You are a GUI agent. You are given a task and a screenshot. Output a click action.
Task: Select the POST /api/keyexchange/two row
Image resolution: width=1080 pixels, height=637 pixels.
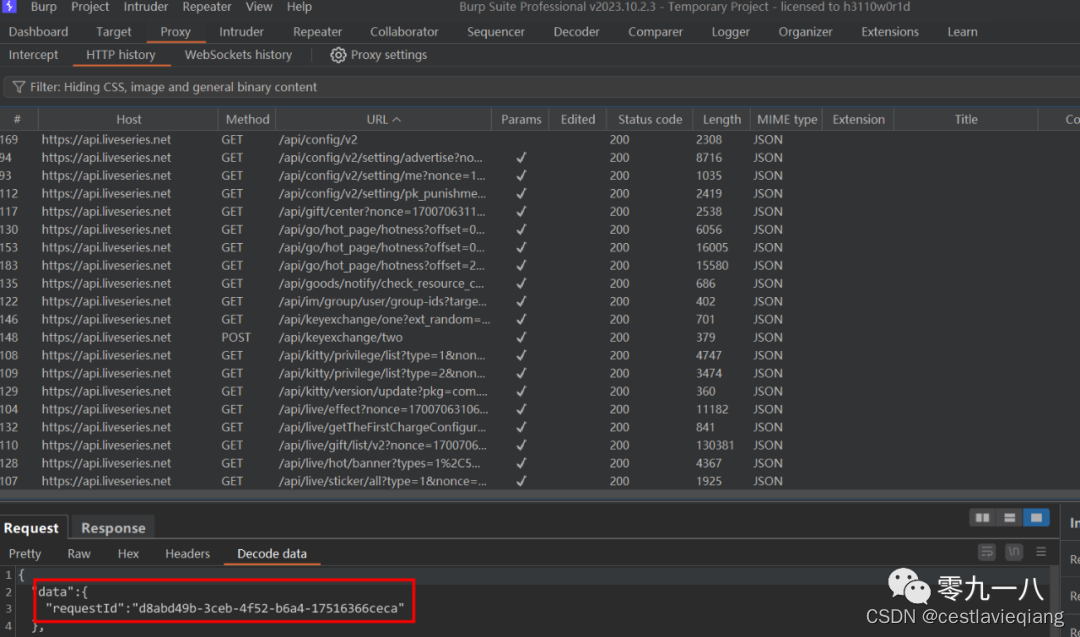pos(540,337)
